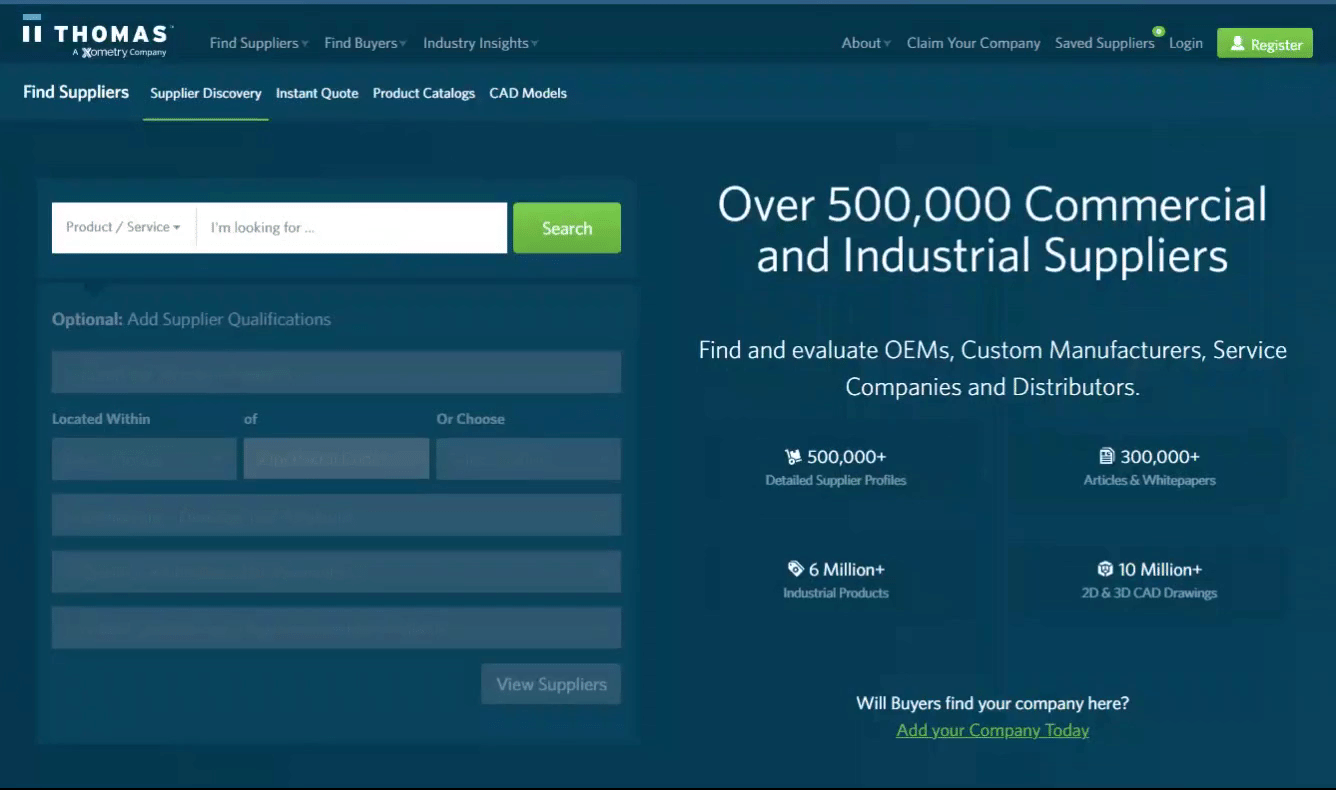Viewport: 1336px width, 790px height.
Task: Open the Or Choose region dropdown
Action: tap(528, 459)
